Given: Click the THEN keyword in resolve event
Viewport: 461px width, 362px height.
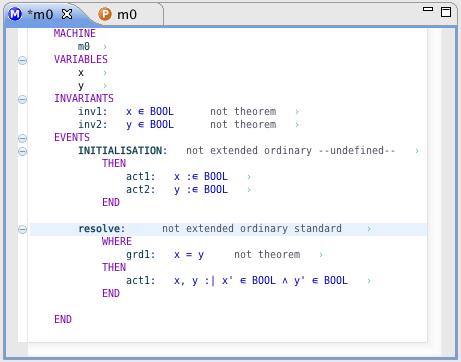Looking at the screenshot, I should tap(114, 267).
